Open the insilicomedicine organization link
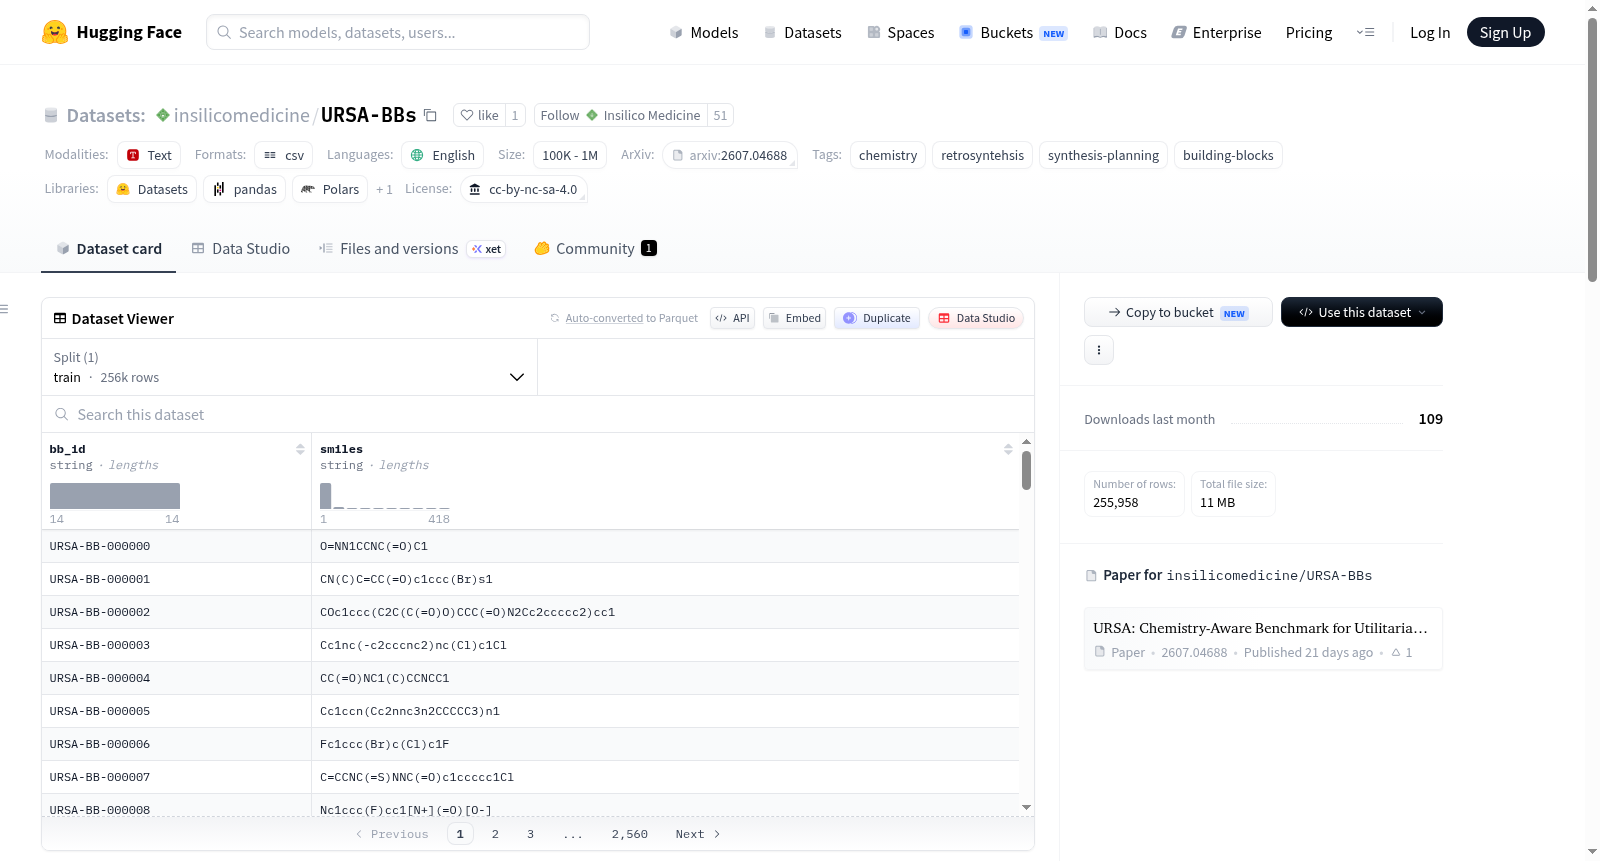1600x861 pixels. tap(241, 115)
